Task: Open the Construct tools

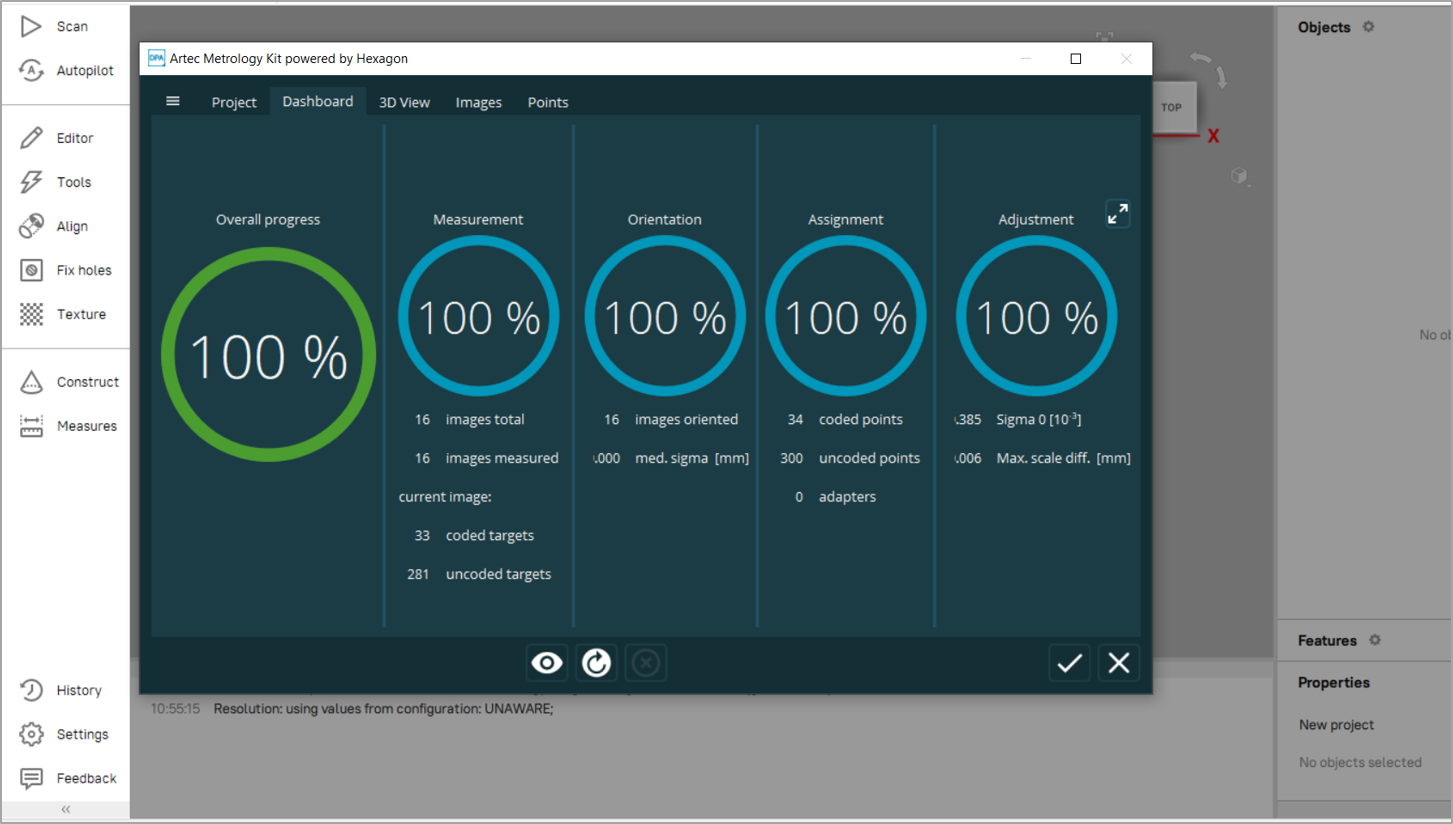Action: (69, 382)
